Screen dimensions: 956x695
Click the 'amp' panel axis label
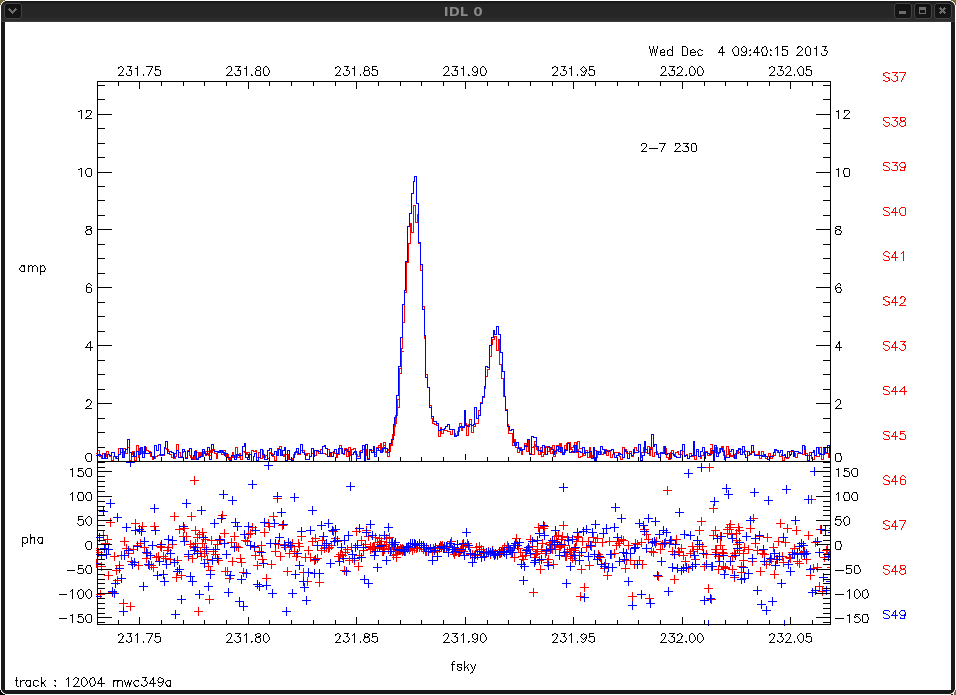[x=32, y=268]
